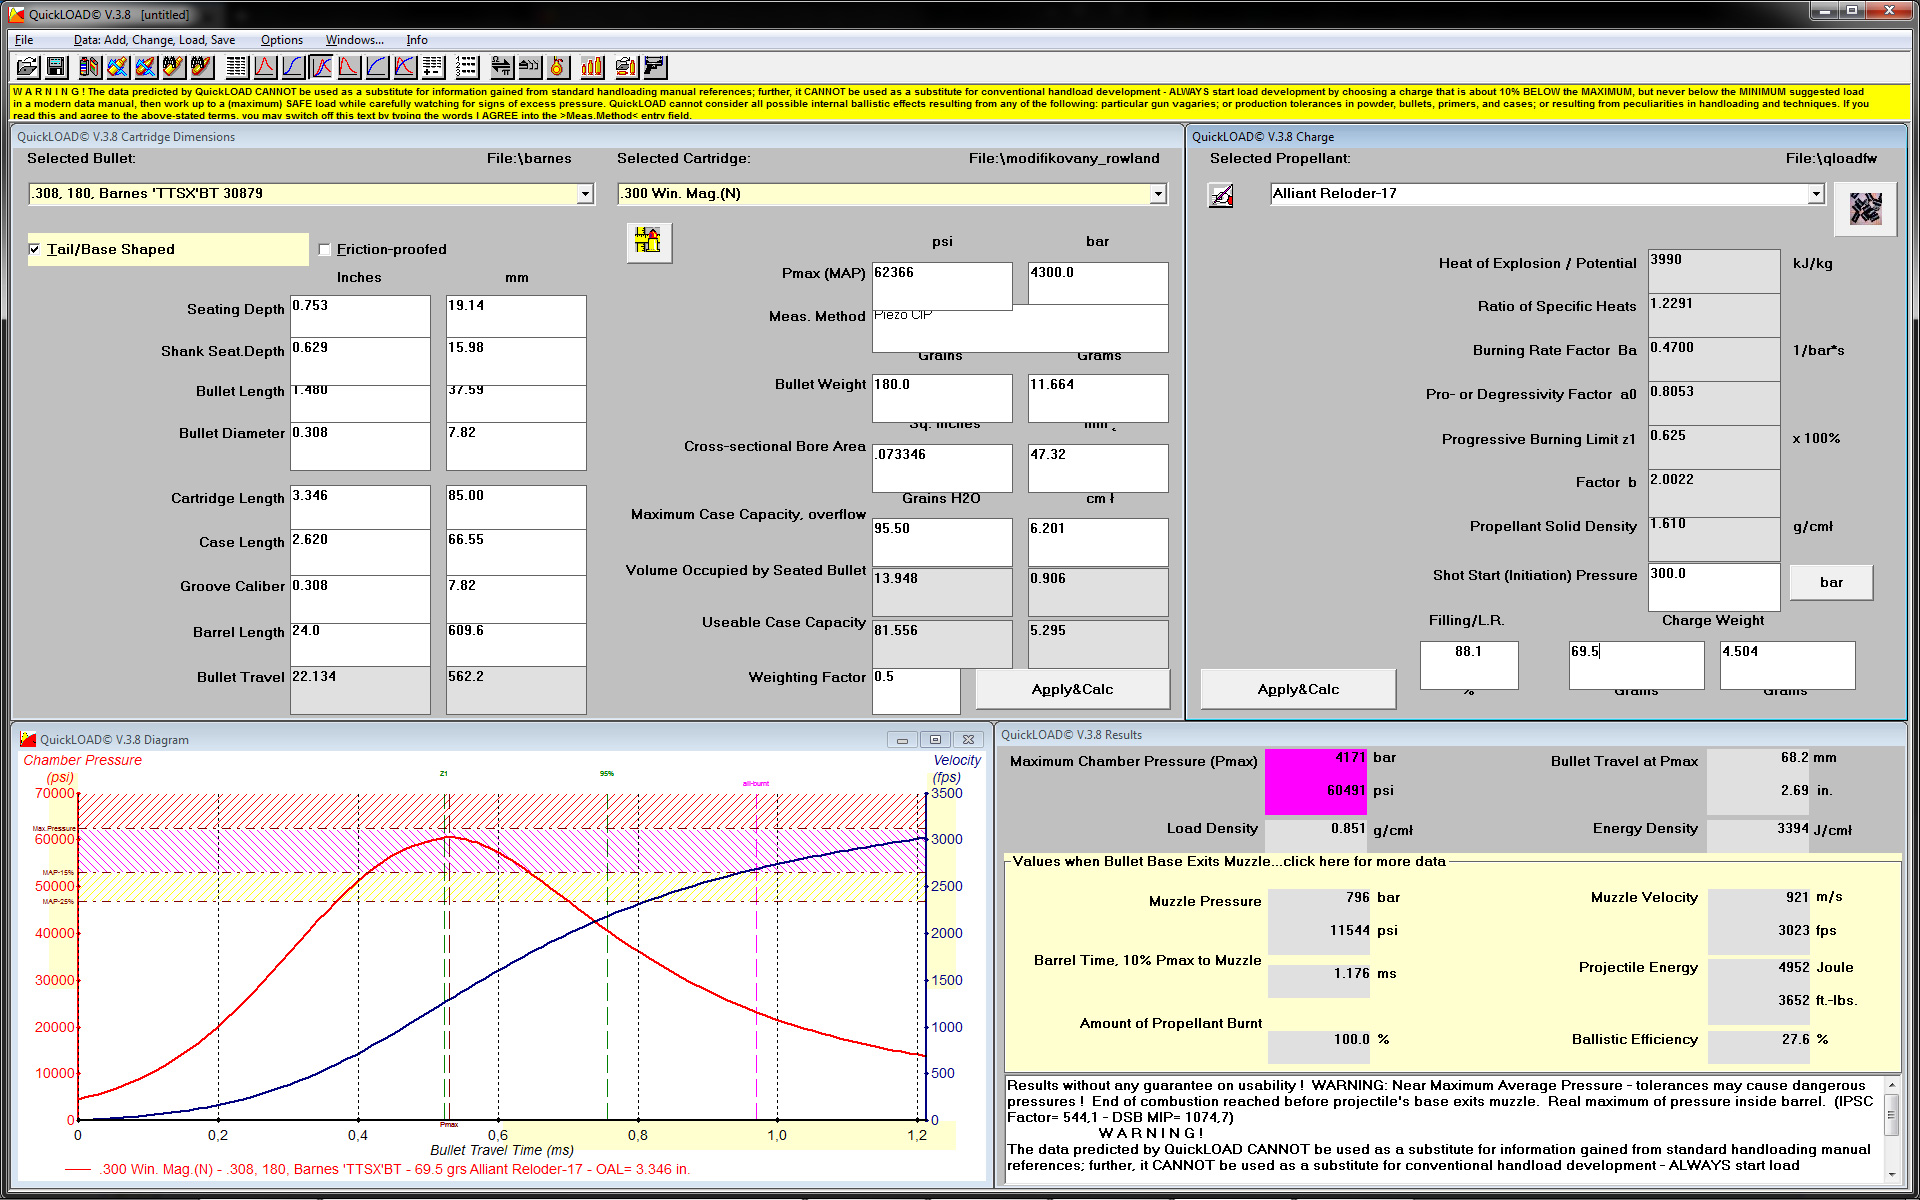Click the three cartridges toolbar icon

click(x=592, y=67)
